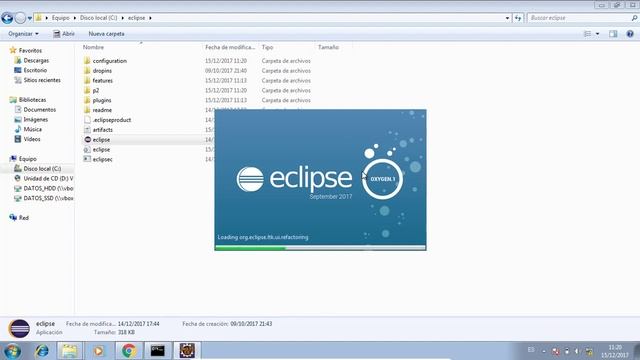Select the dropins folder
This screenshot has height=360, width=640.
click(102, 71)
